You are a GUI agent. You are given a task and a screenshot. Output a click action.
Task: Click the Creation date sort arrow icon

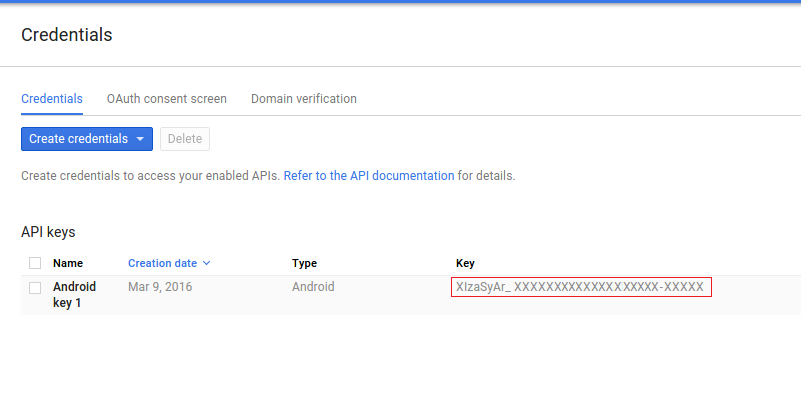(x=206, y=263)
